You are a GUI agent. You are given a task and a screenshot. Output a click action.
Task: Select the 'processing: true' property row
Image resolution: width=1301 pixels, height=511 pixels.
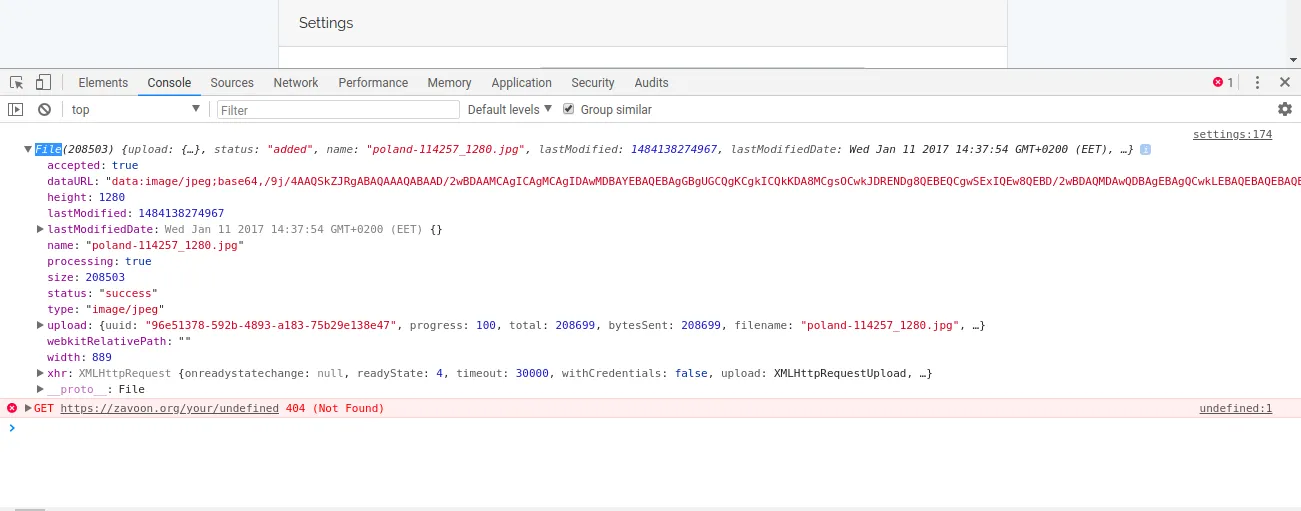(99, 261)
